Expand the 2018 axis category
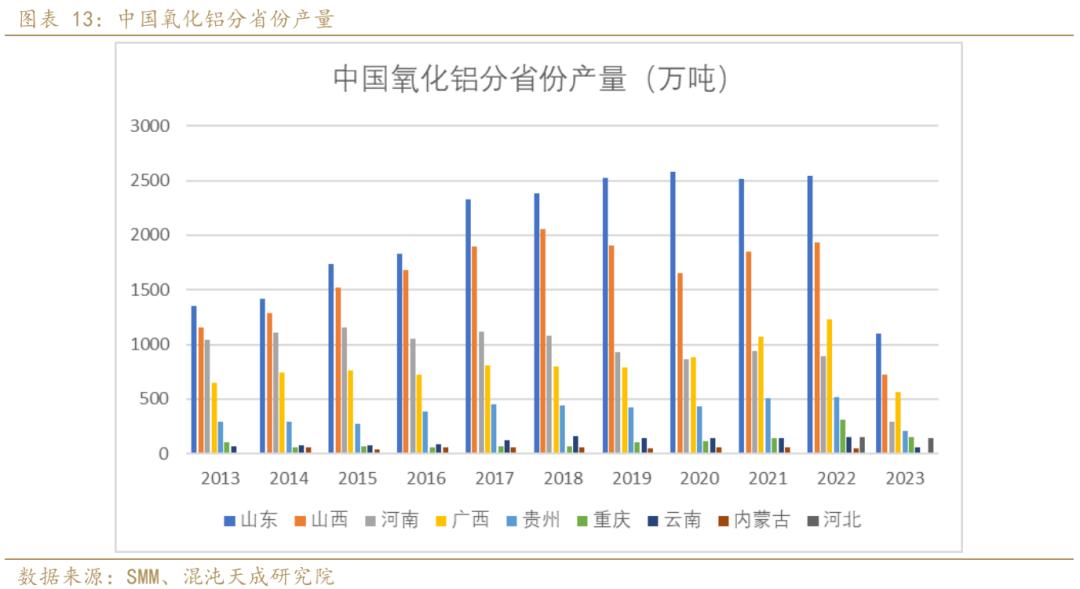1080x589 pixels. 565,478
